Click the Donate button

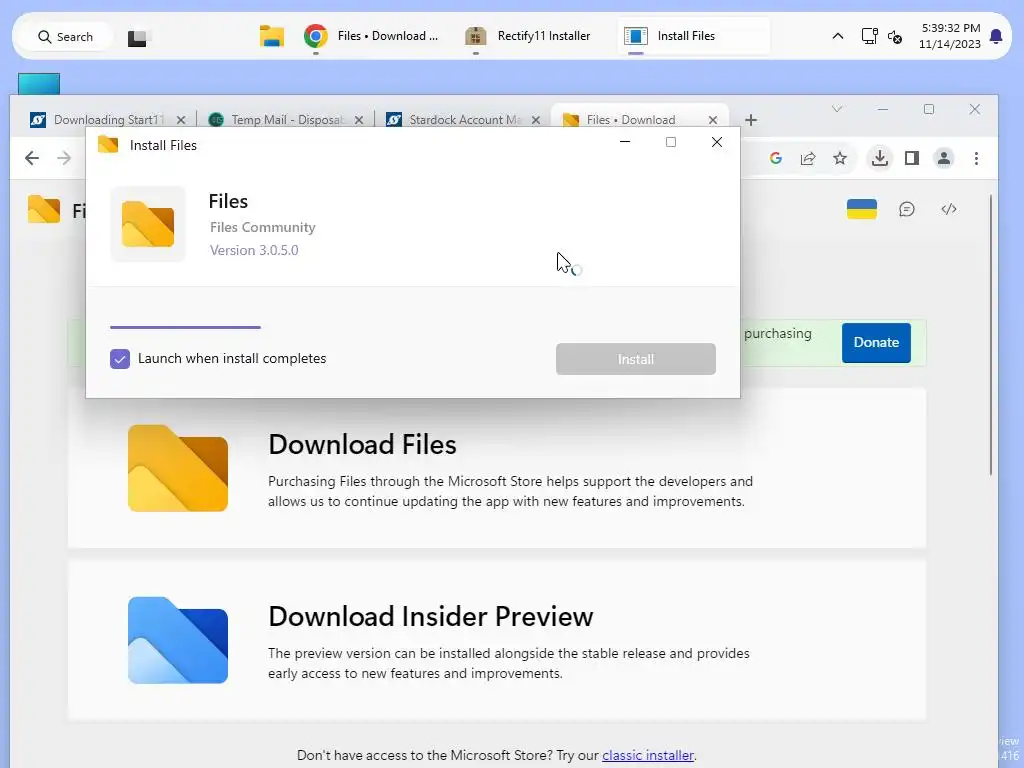pos(876,342)
